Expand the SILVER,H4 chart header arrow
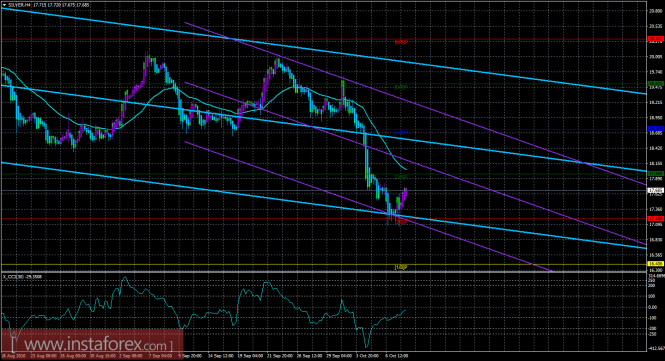 pos(4,5)
